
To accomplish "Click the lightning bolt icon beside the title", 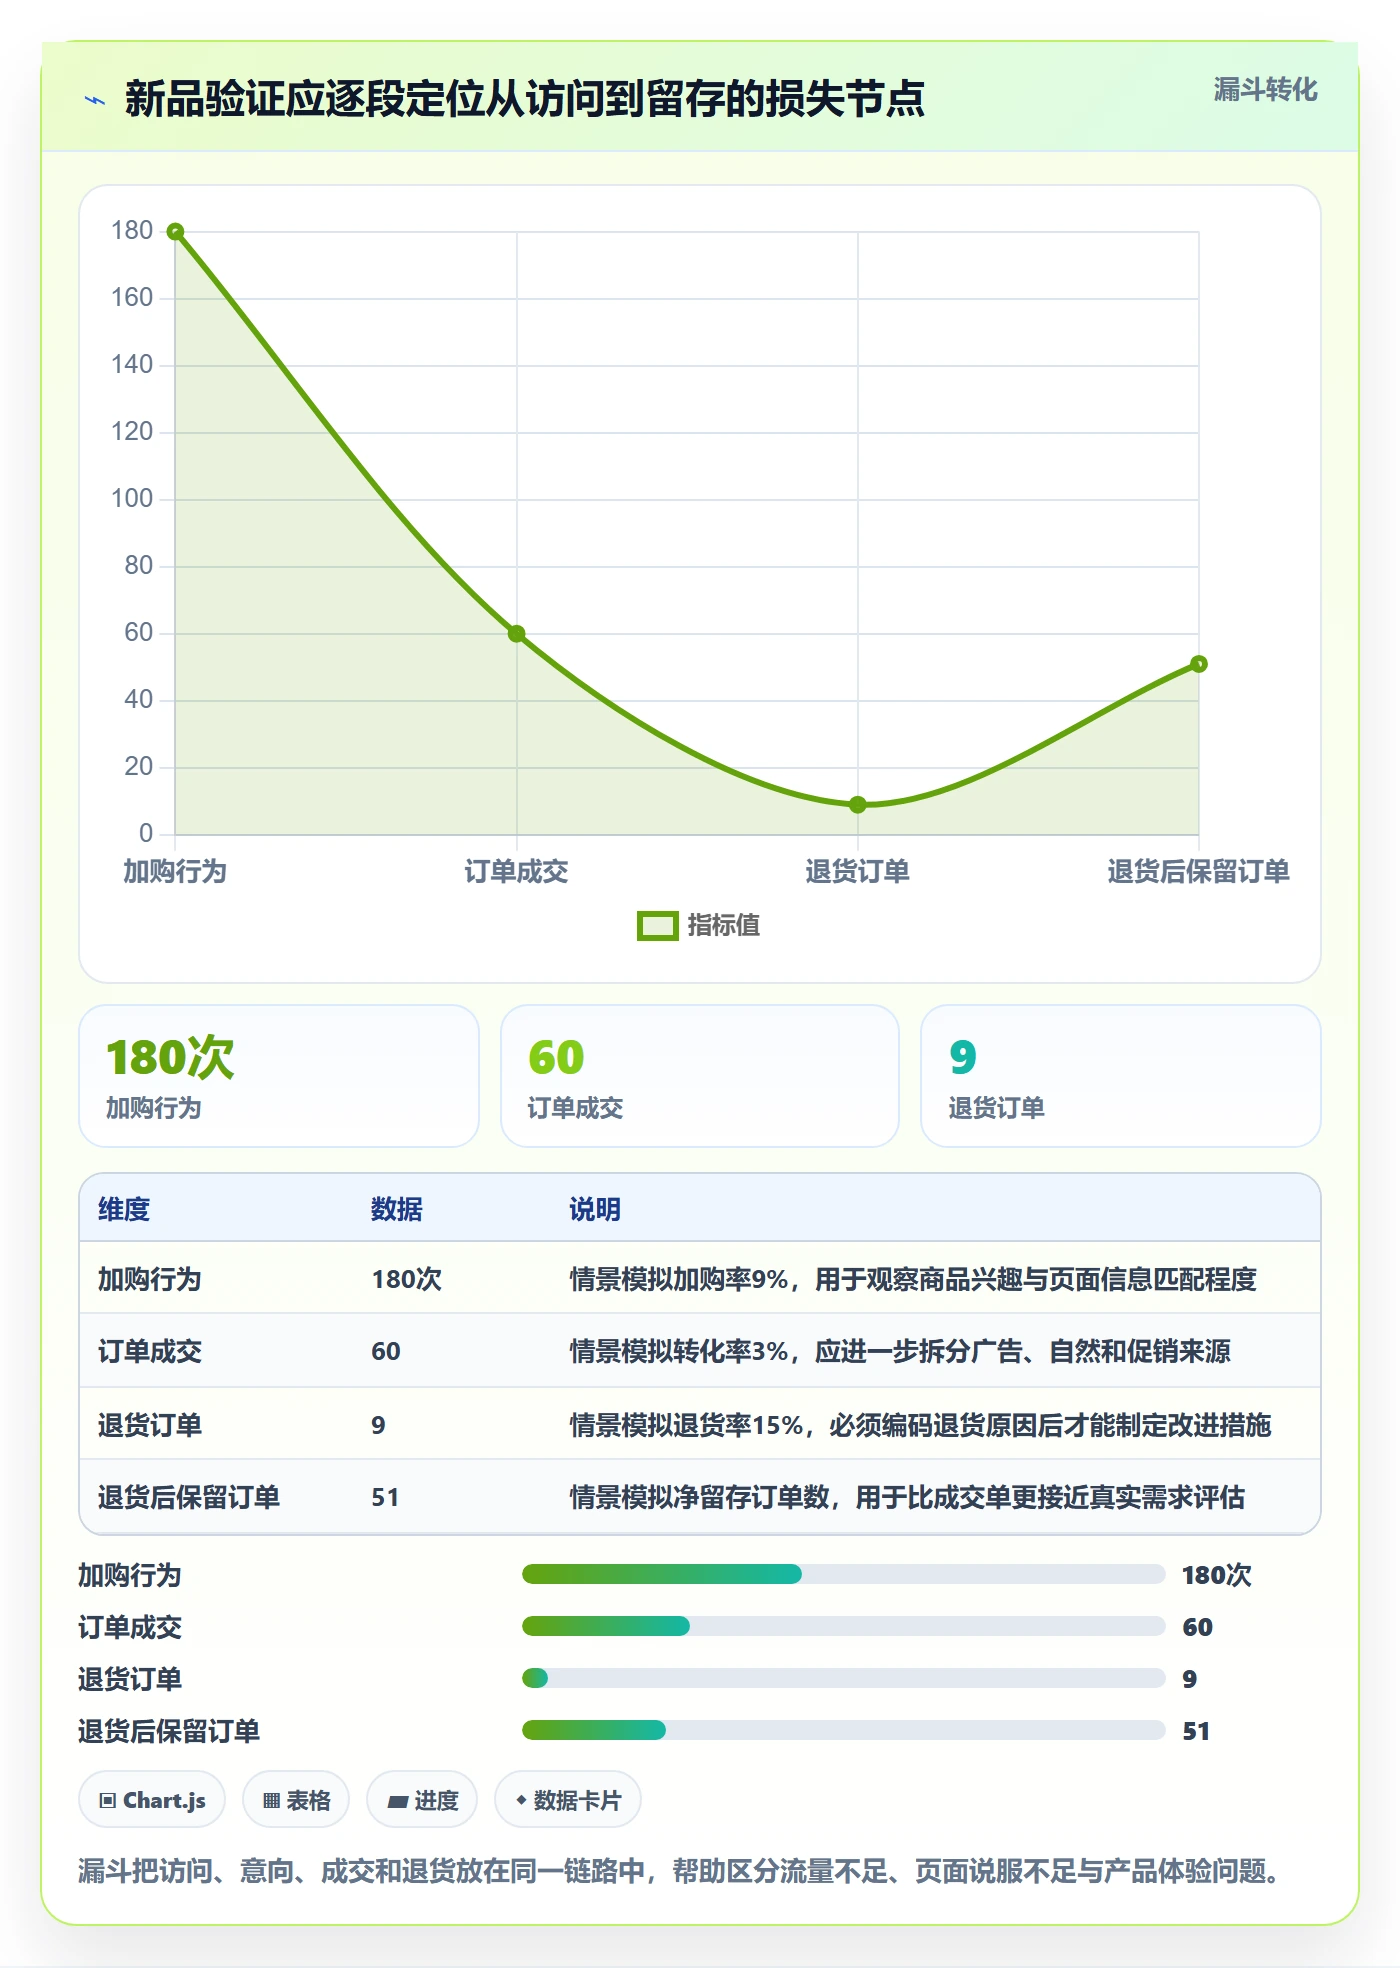I will 95,100.
